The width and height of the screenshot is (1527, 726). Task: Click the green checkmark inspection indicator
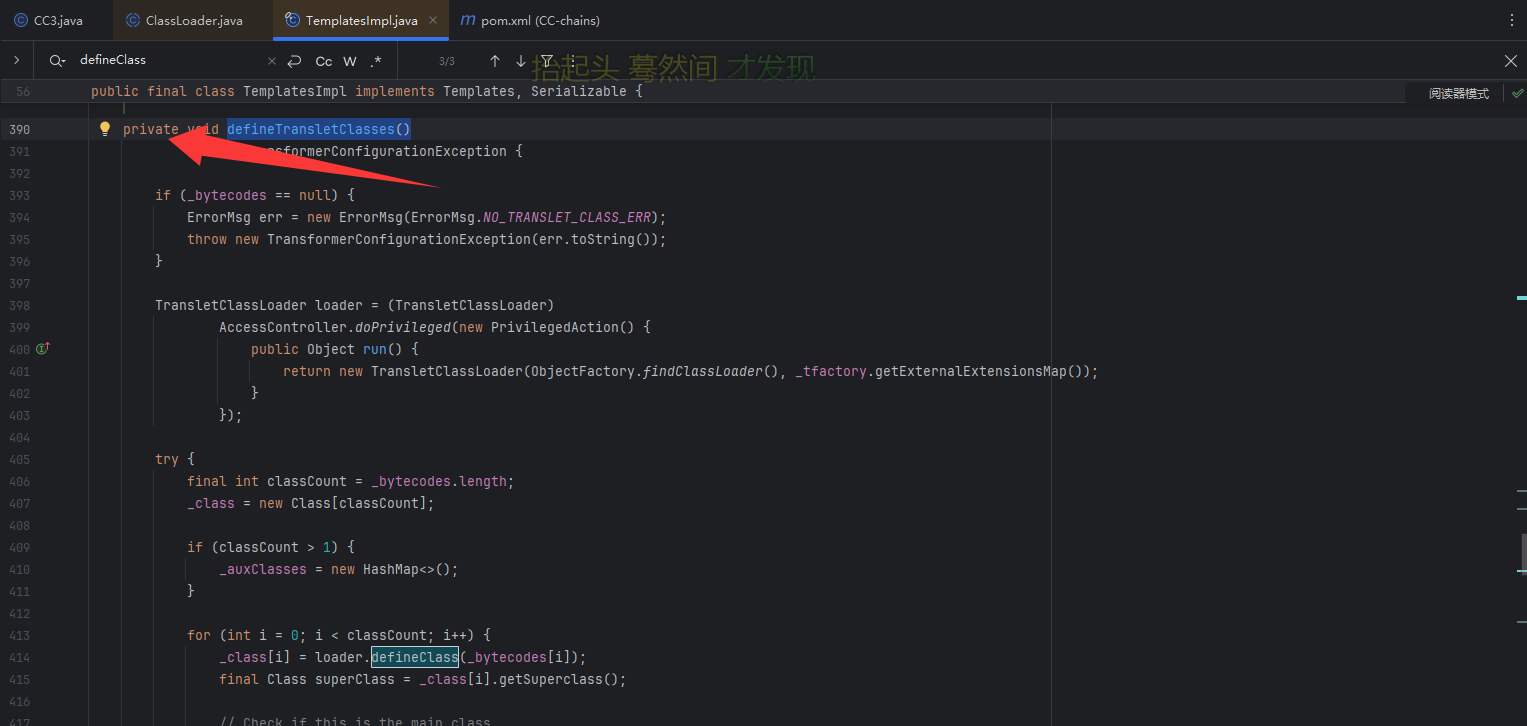tap(1517, 93)
